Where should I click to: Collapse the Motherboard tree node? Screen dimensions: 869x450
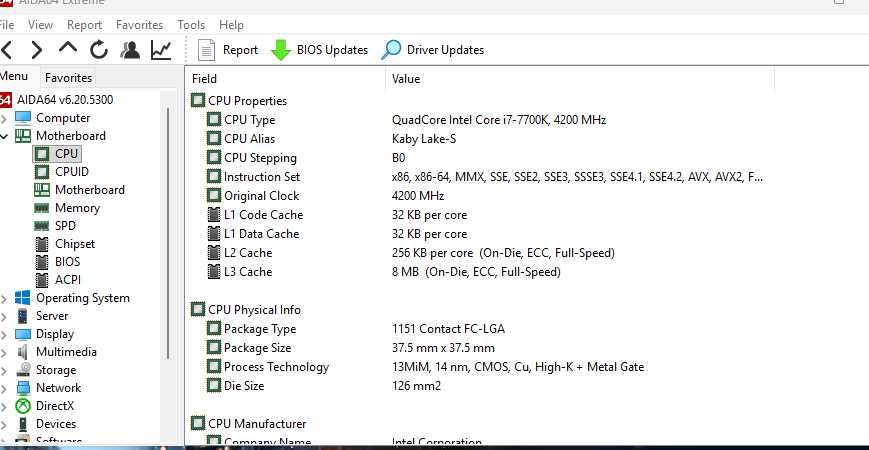[4, 136]
